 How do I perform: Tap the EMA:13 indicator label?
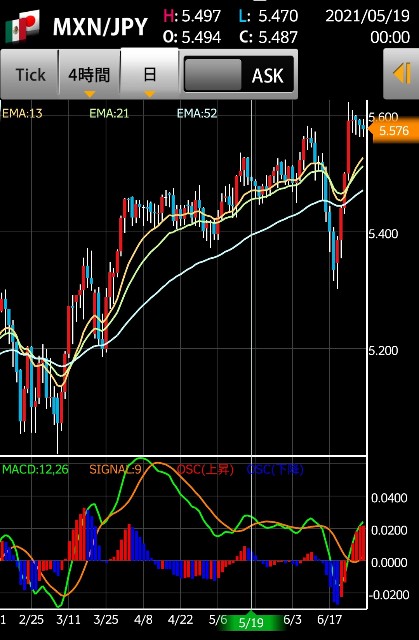click(x=22, y=113)
